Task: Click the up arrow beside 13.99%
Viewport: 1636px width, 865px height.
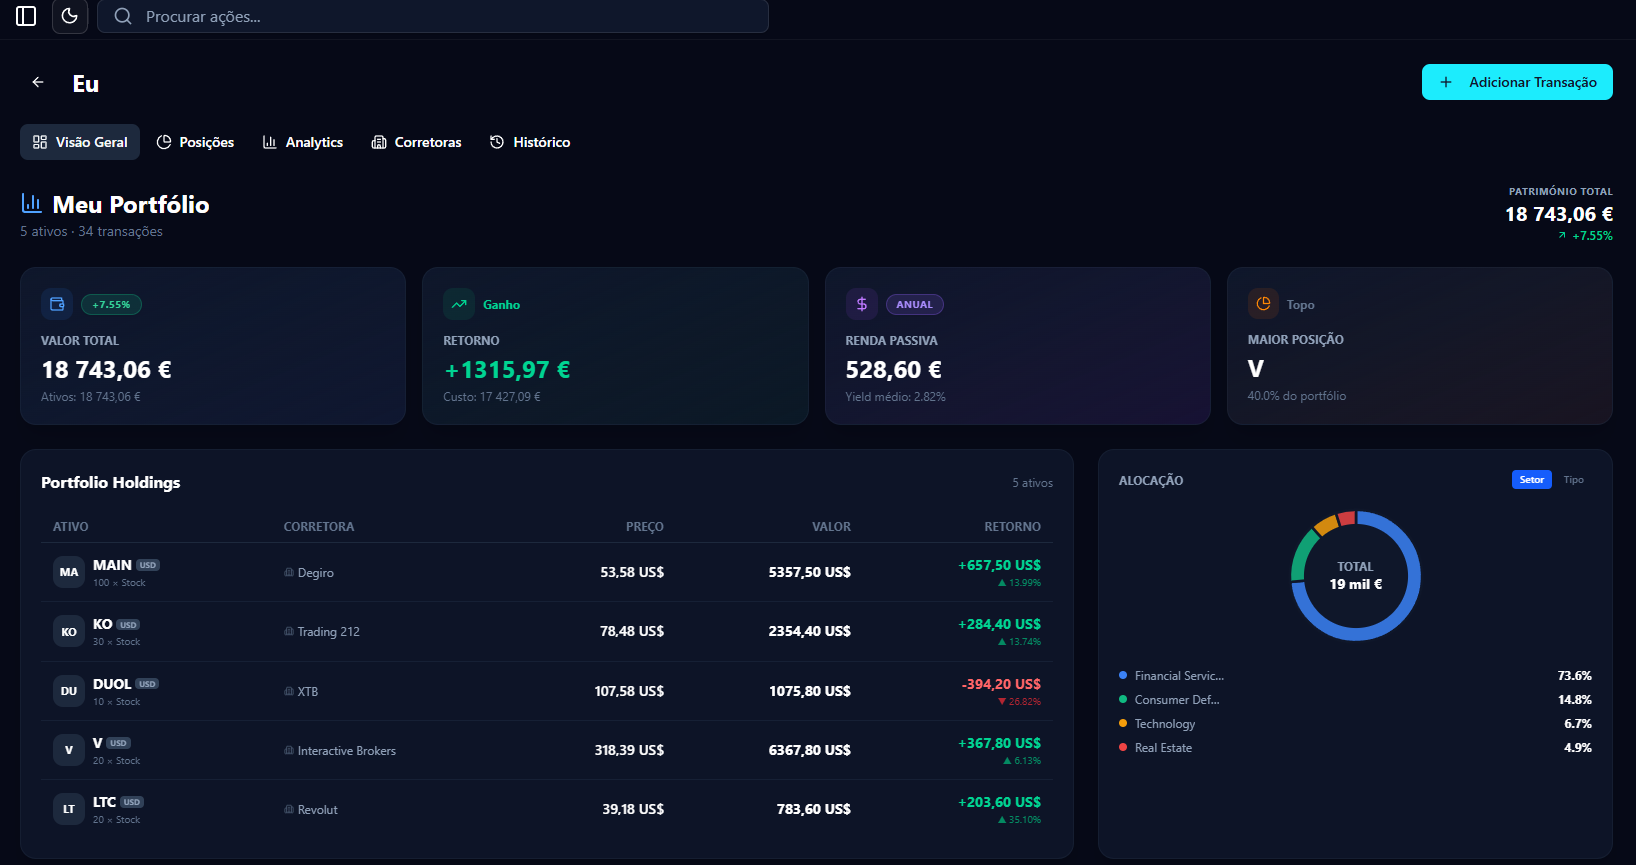Action: (1002, 583)
